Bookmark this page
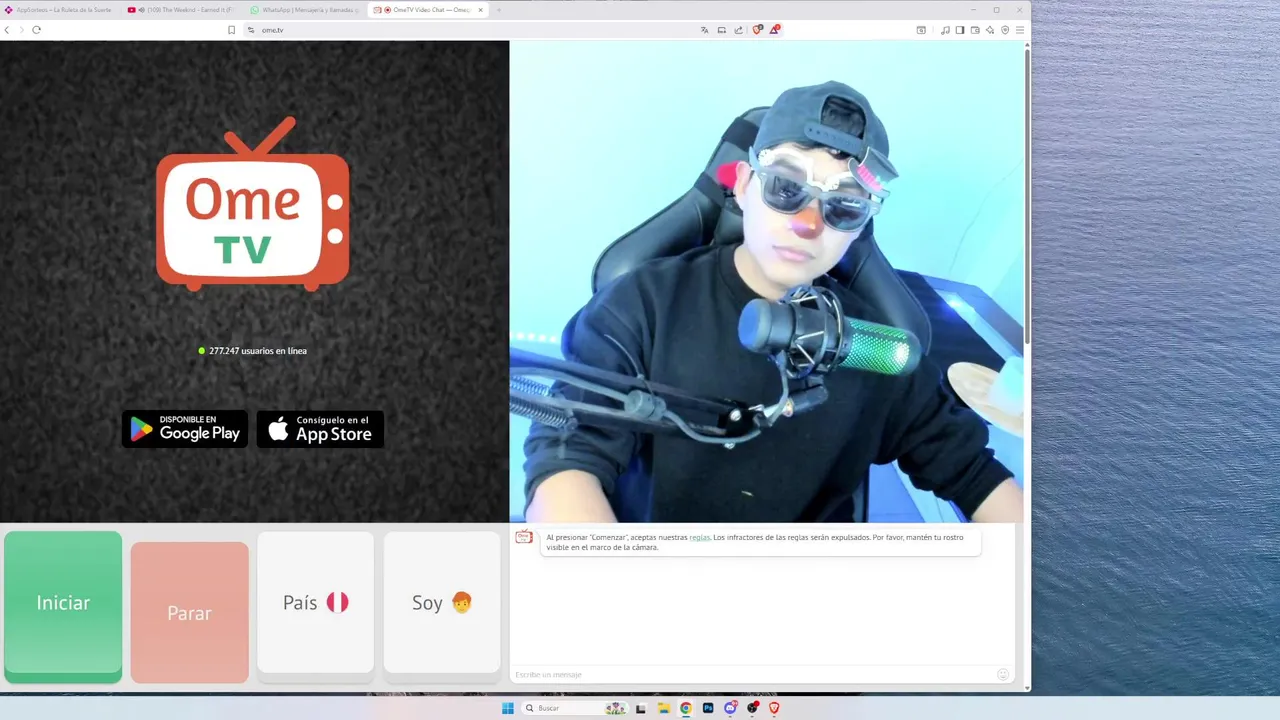This screenshot has width=1280, height=720. coord(231,30)
